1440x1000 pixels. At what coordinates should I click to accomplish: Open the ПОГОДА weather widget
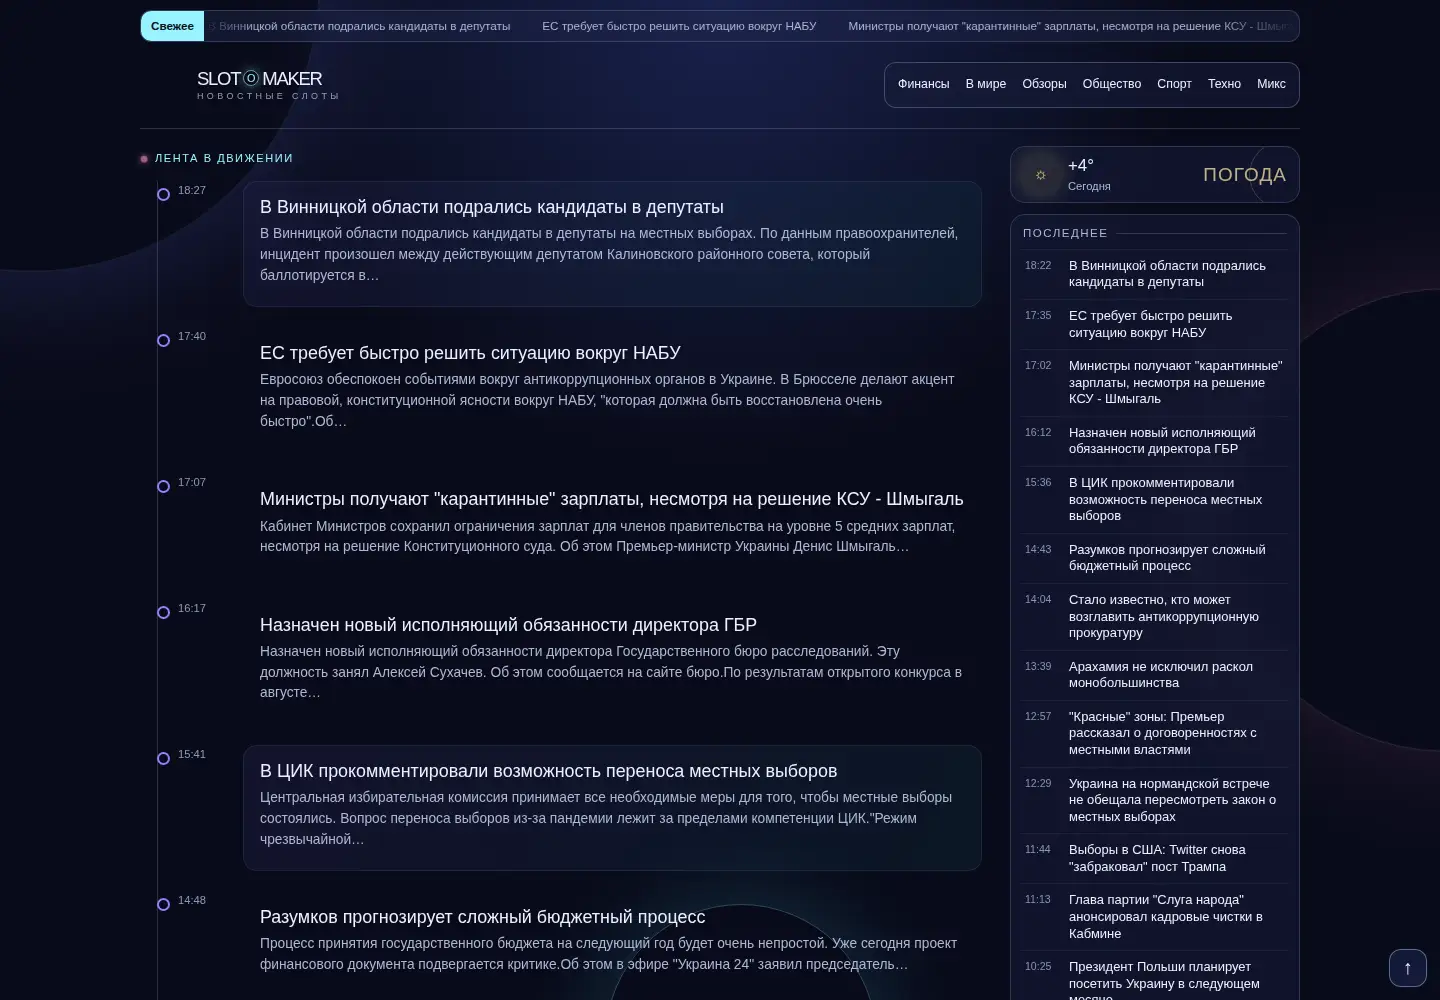pos(1155,175)
